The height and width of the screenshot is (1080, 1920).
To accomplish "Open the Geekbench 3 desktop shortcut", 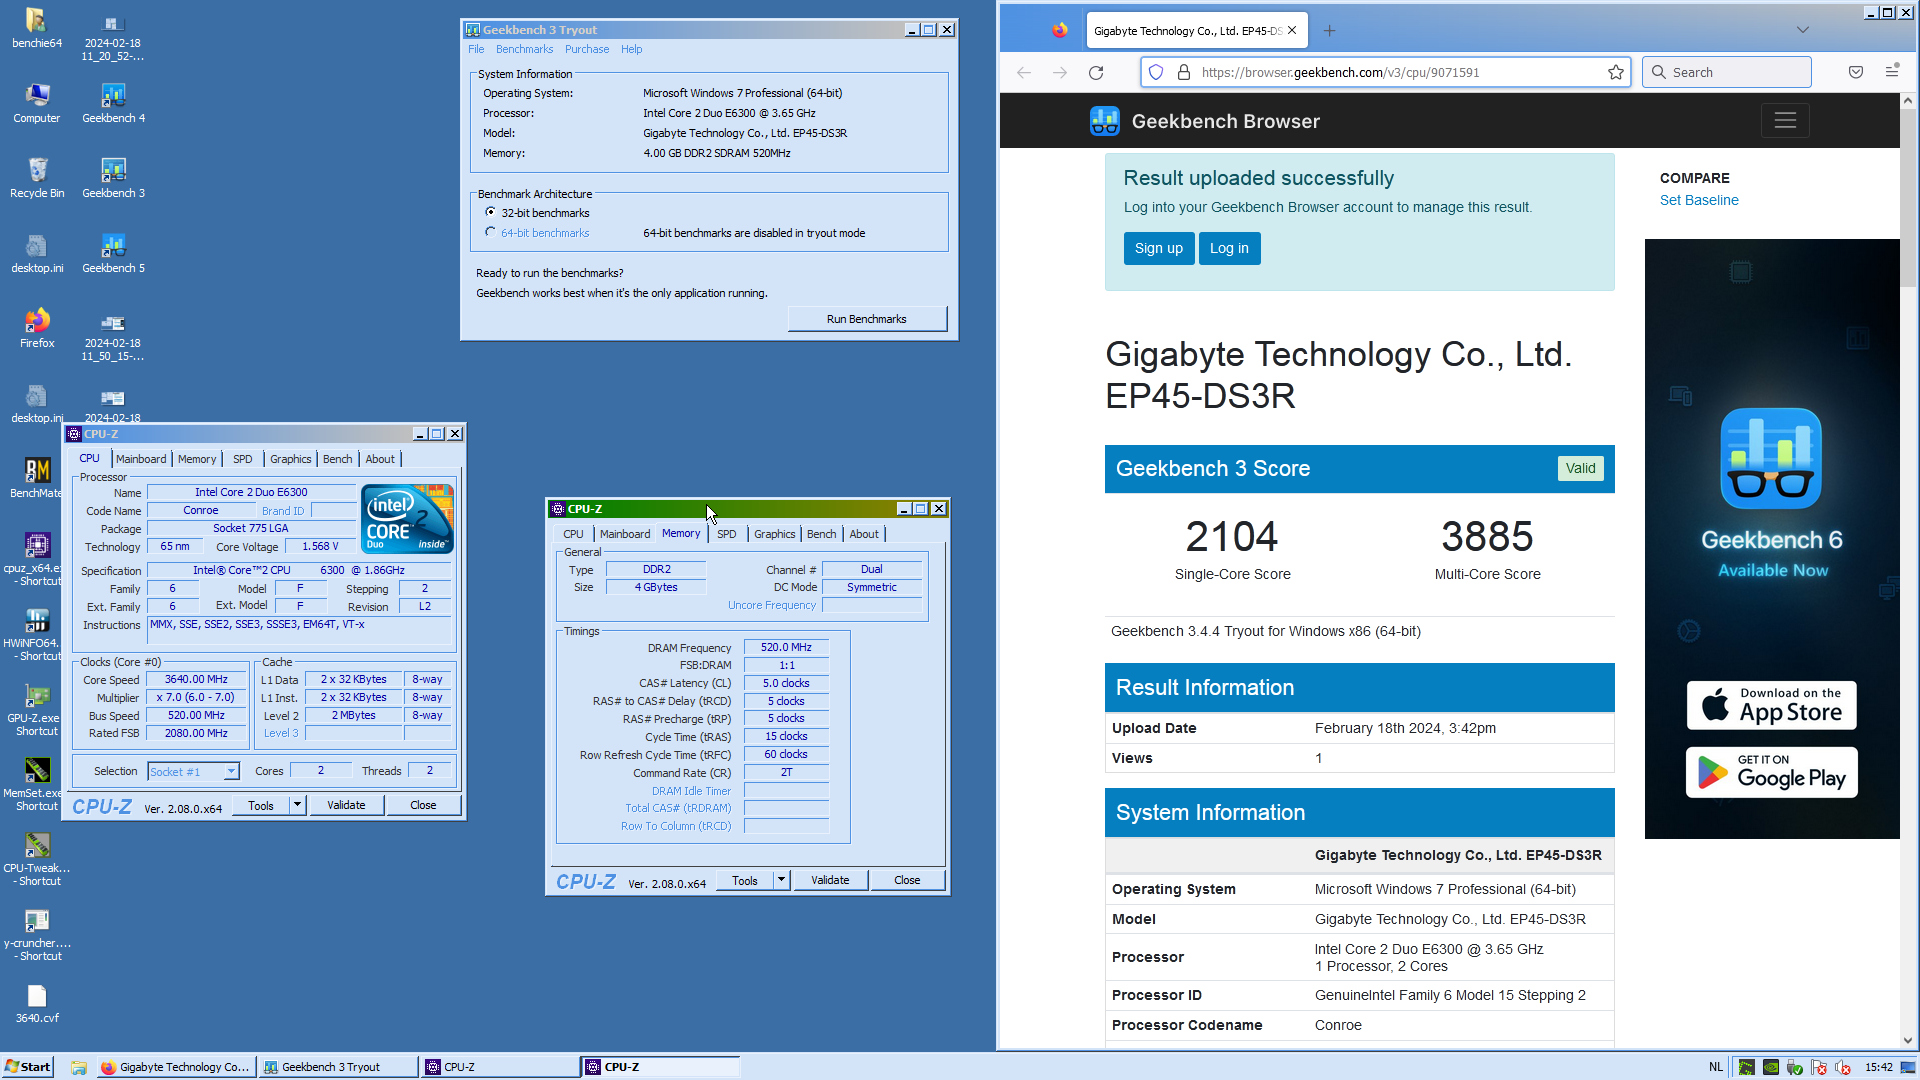I will tap(113, 178).
